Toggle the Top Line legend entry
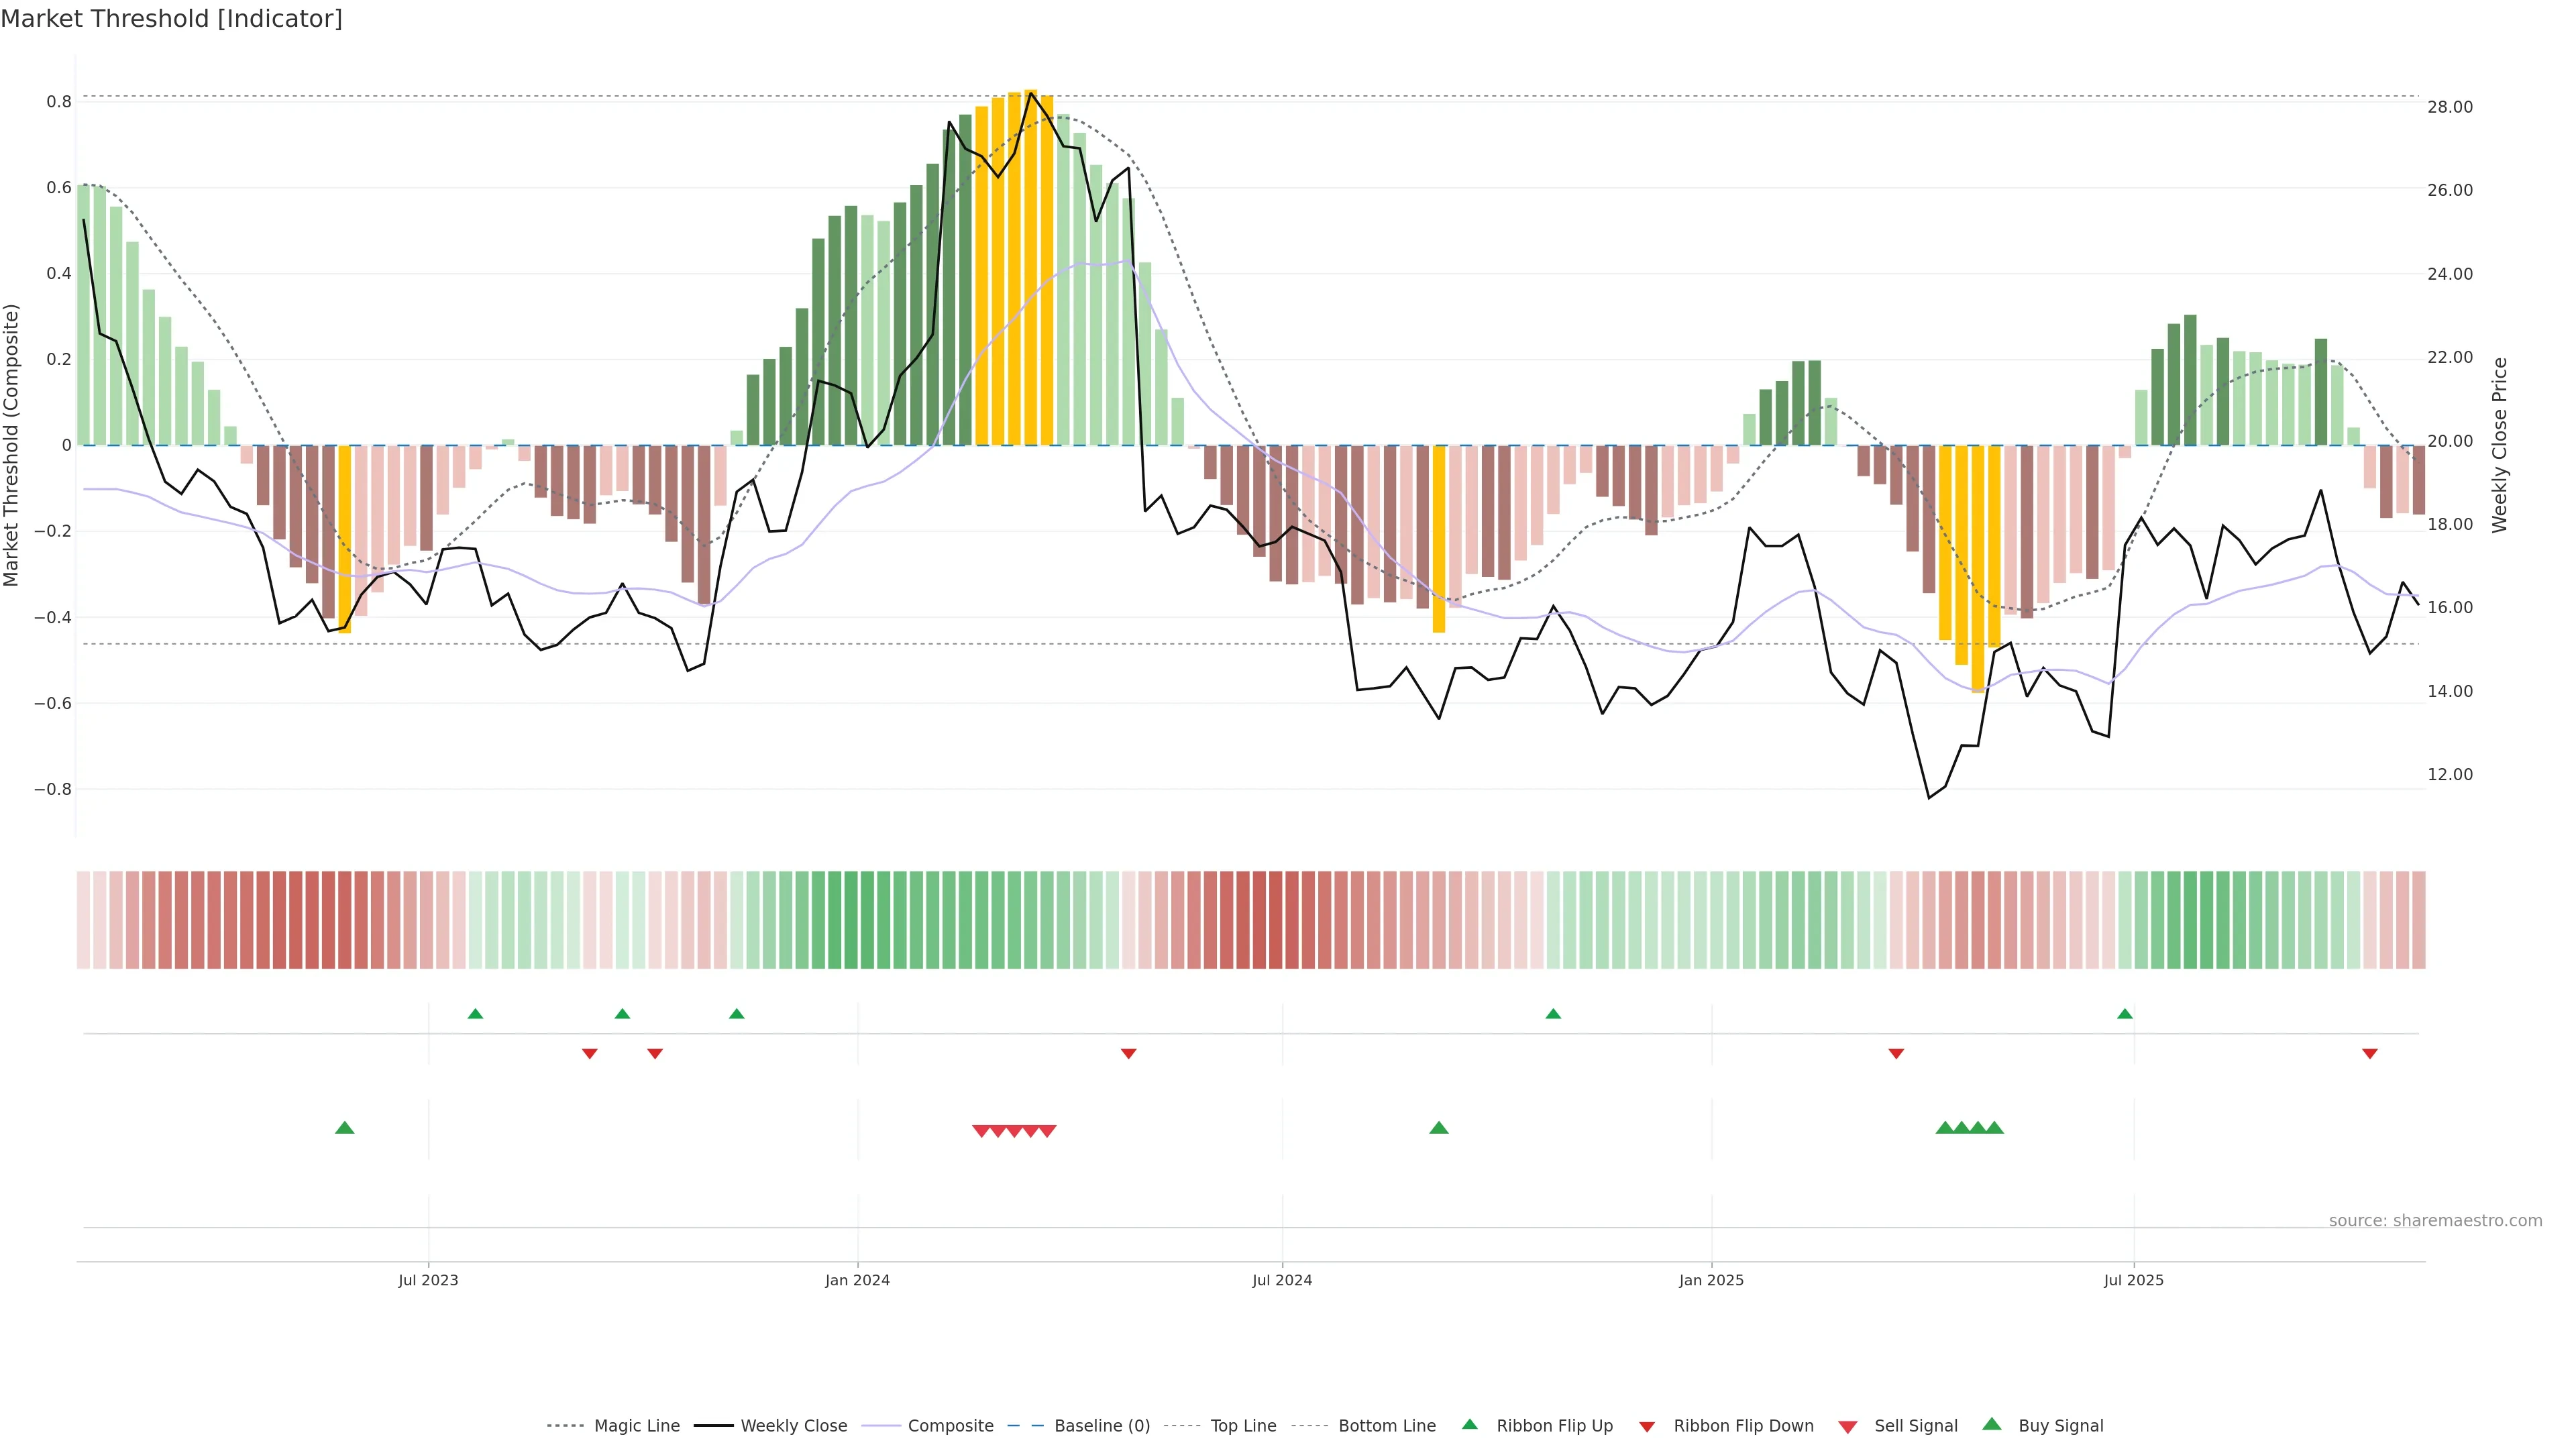Image resolution: width=2576 pixels, height=1449 pixels. (1243, 1426)
